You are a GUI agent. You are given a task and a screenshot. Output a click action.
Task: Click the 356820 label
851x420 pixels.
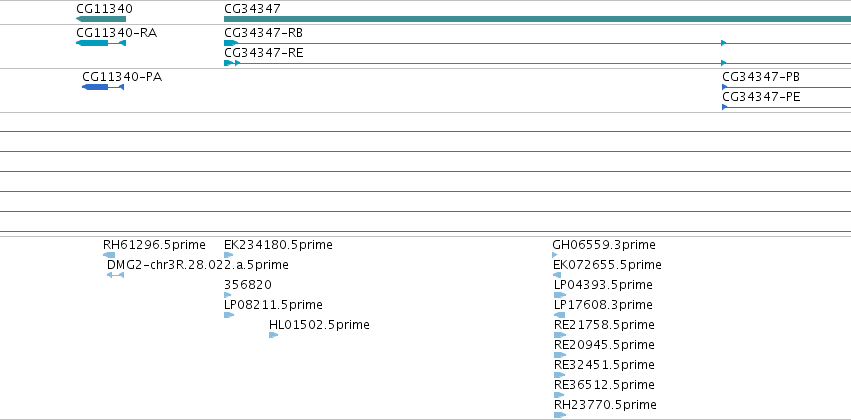coord(248,285)
